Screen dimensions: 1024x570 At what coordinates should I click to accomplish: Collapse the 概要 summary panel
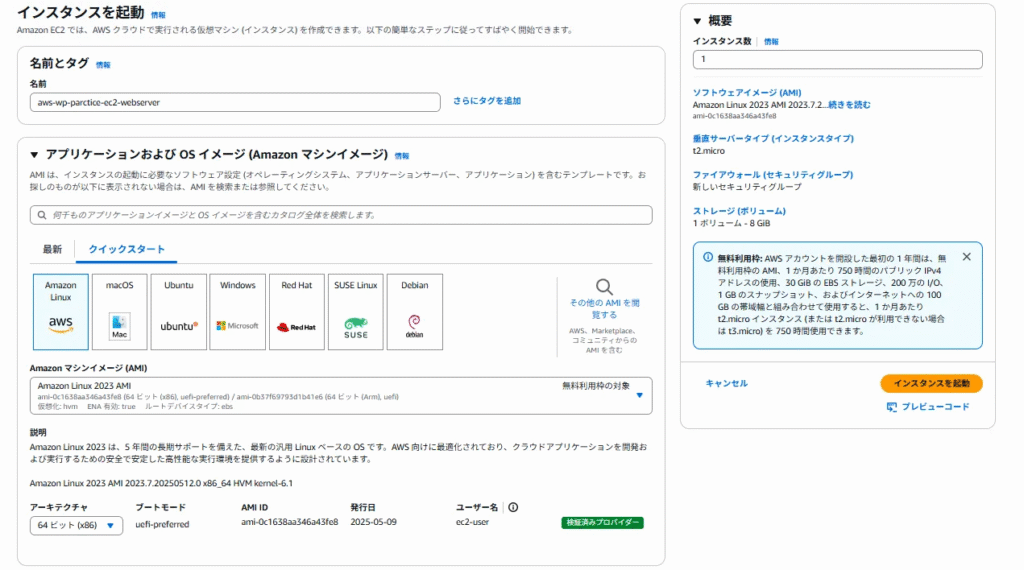click(x=697, y=21)
